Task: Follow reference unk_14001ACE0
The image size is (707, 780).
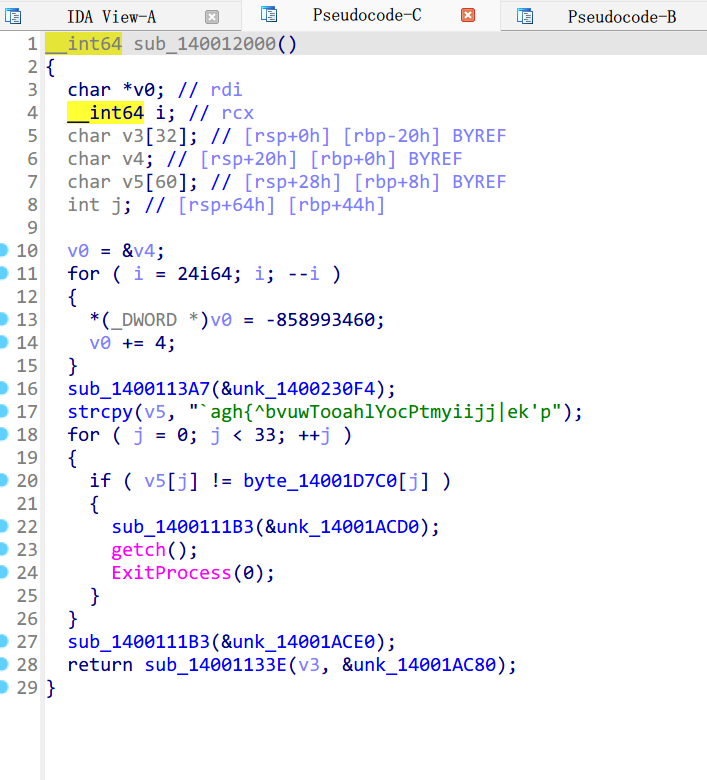Action: pyautogui.click(x=303, y=642)
